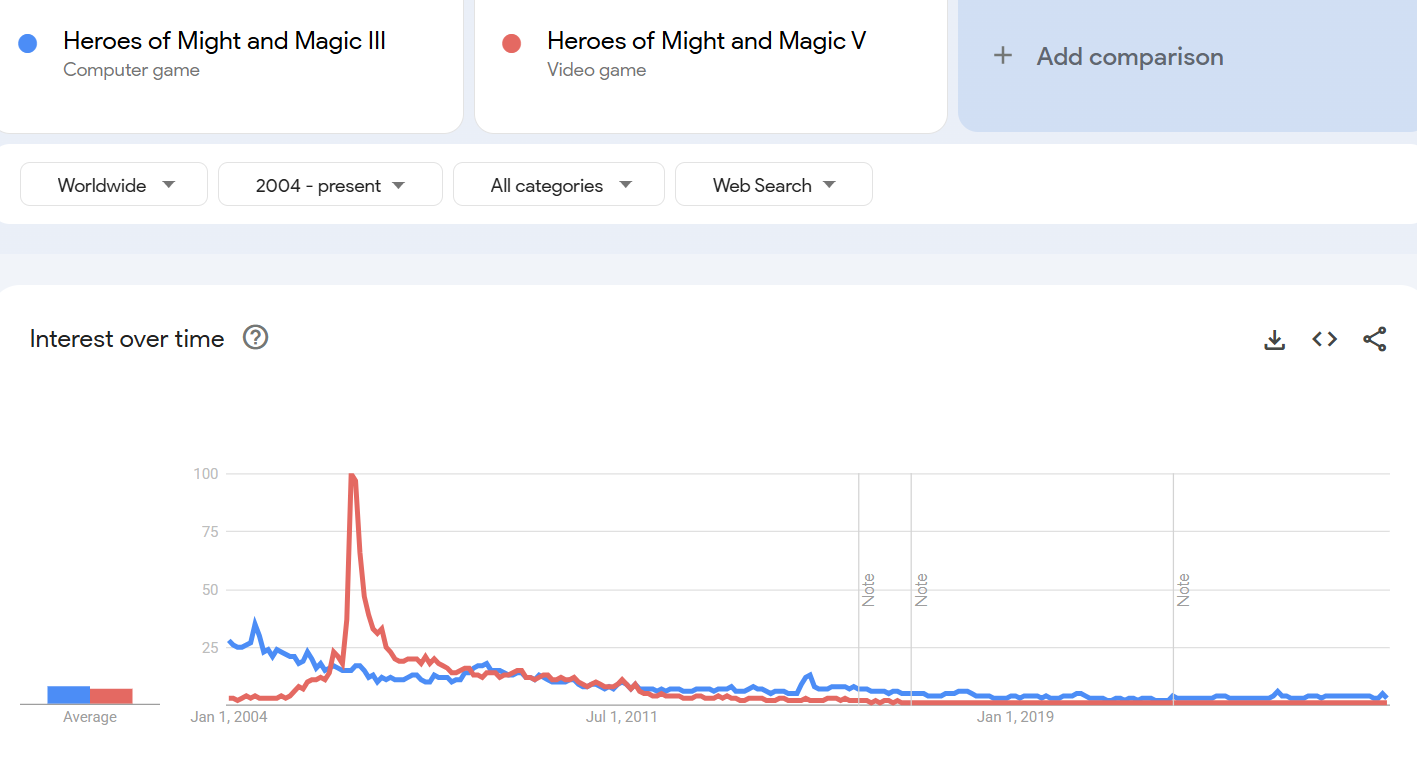The image size is (1417, 768).
Task: Open the 2004 - present time range dropdown
Action: (330, 185)
